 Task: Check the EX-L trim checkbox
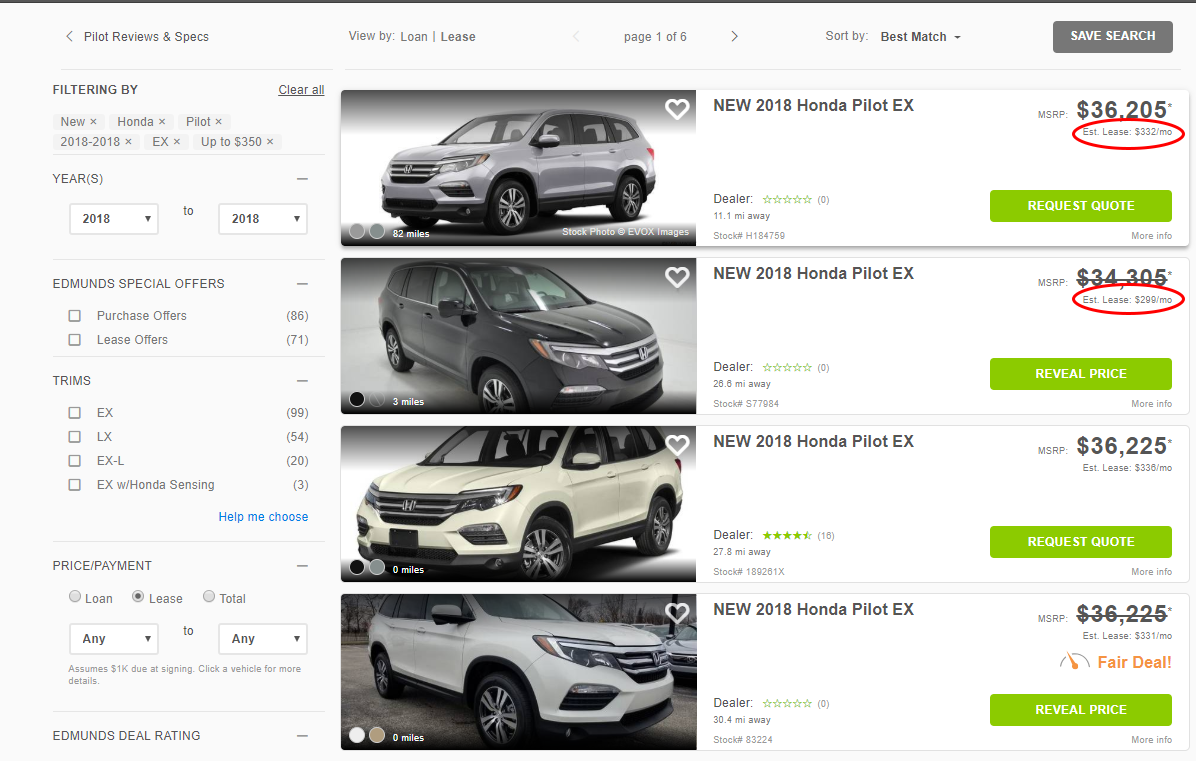pos(75,461)
